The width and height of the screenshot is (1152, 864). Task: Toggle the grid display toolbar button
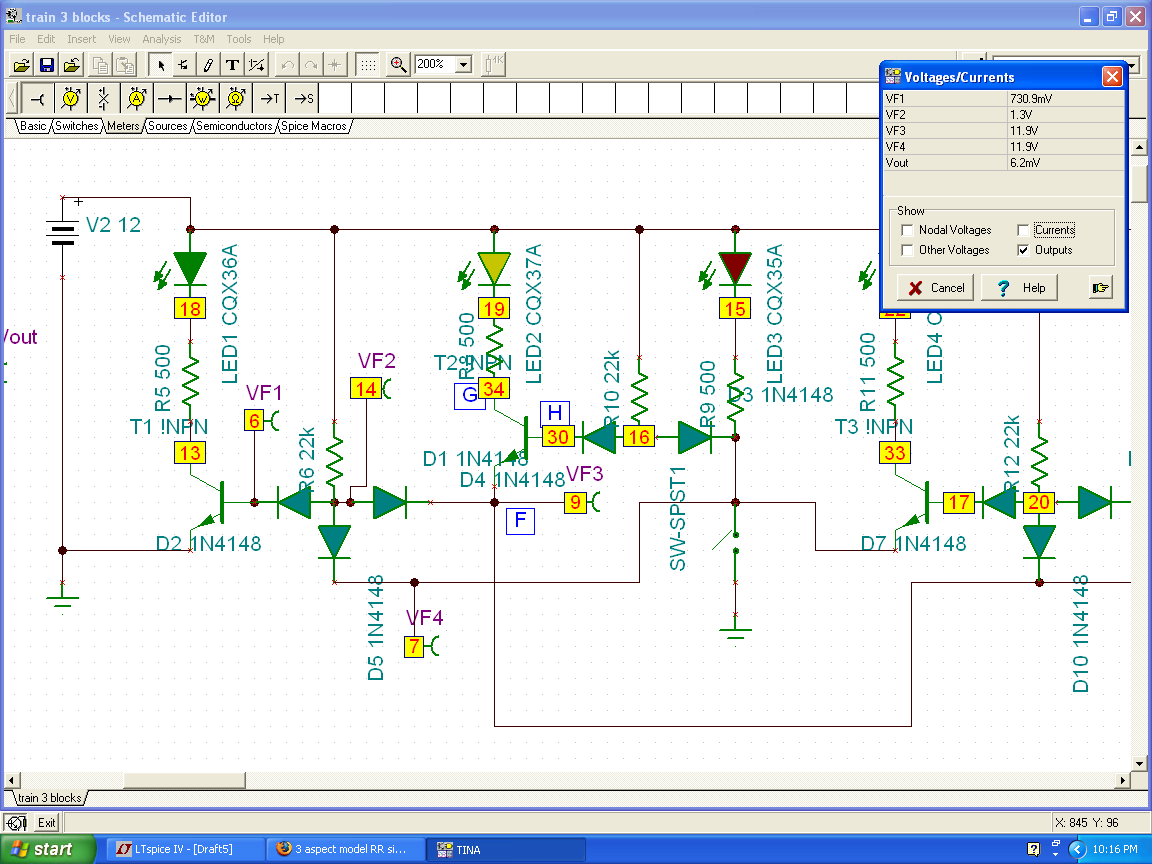click(368, 65)
